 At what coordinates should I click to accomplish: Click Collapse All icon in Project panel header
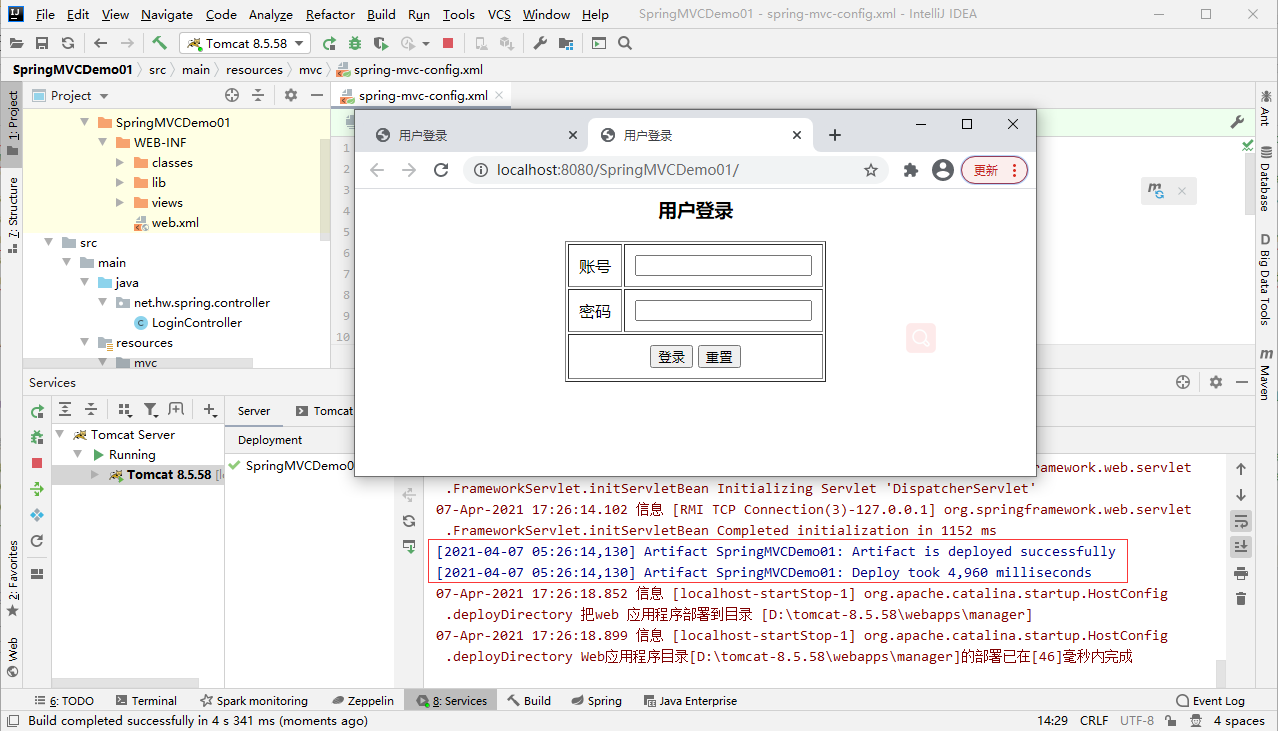point(258,95)
